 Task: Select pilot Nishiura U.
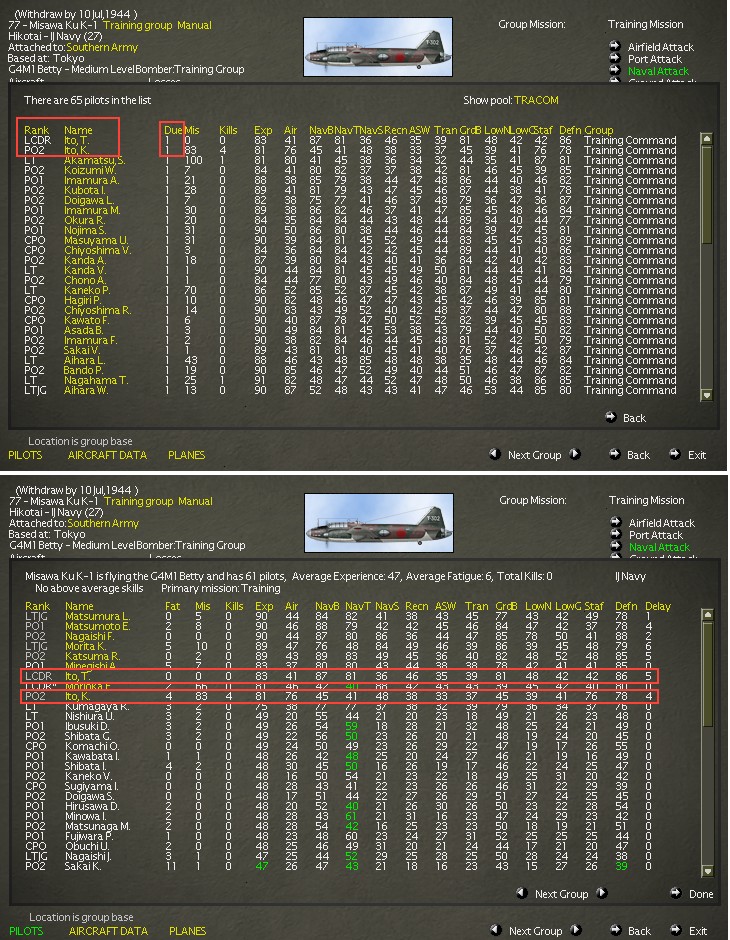90,716
